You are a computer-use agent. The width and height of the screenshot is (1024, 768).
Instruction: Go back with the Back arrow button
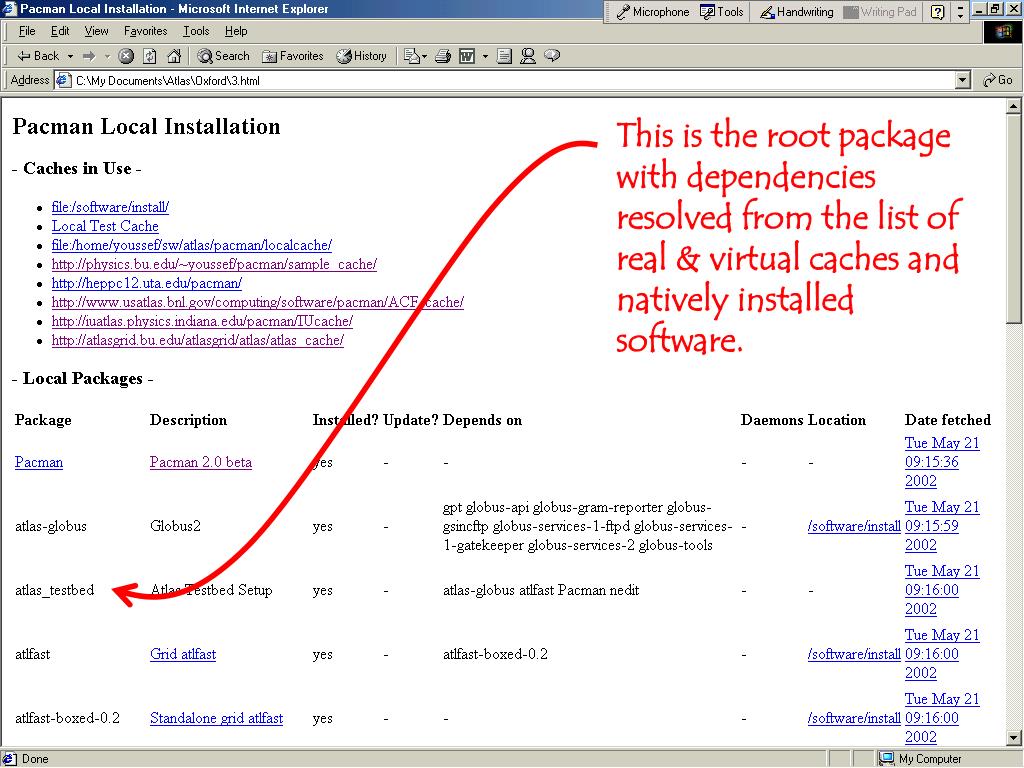pos(37,56)
